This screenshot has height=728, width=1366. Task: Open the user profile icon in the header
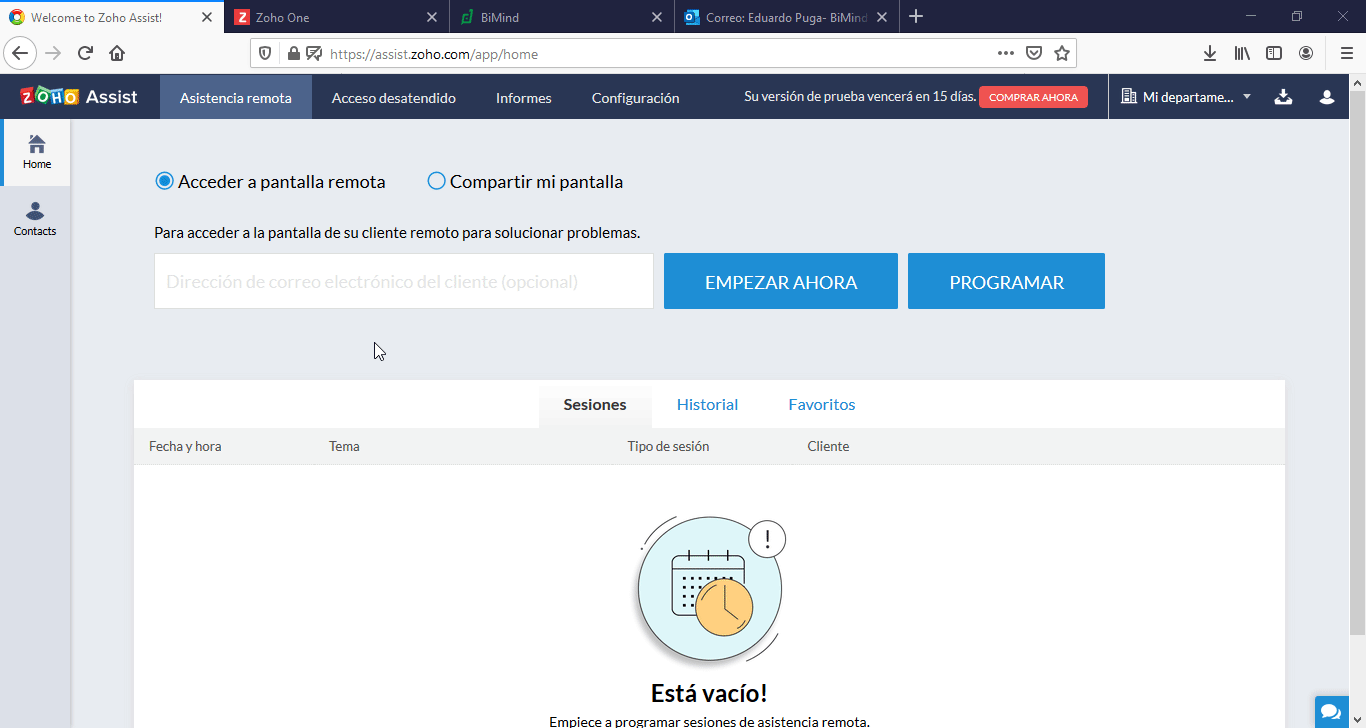(1327, 97)
